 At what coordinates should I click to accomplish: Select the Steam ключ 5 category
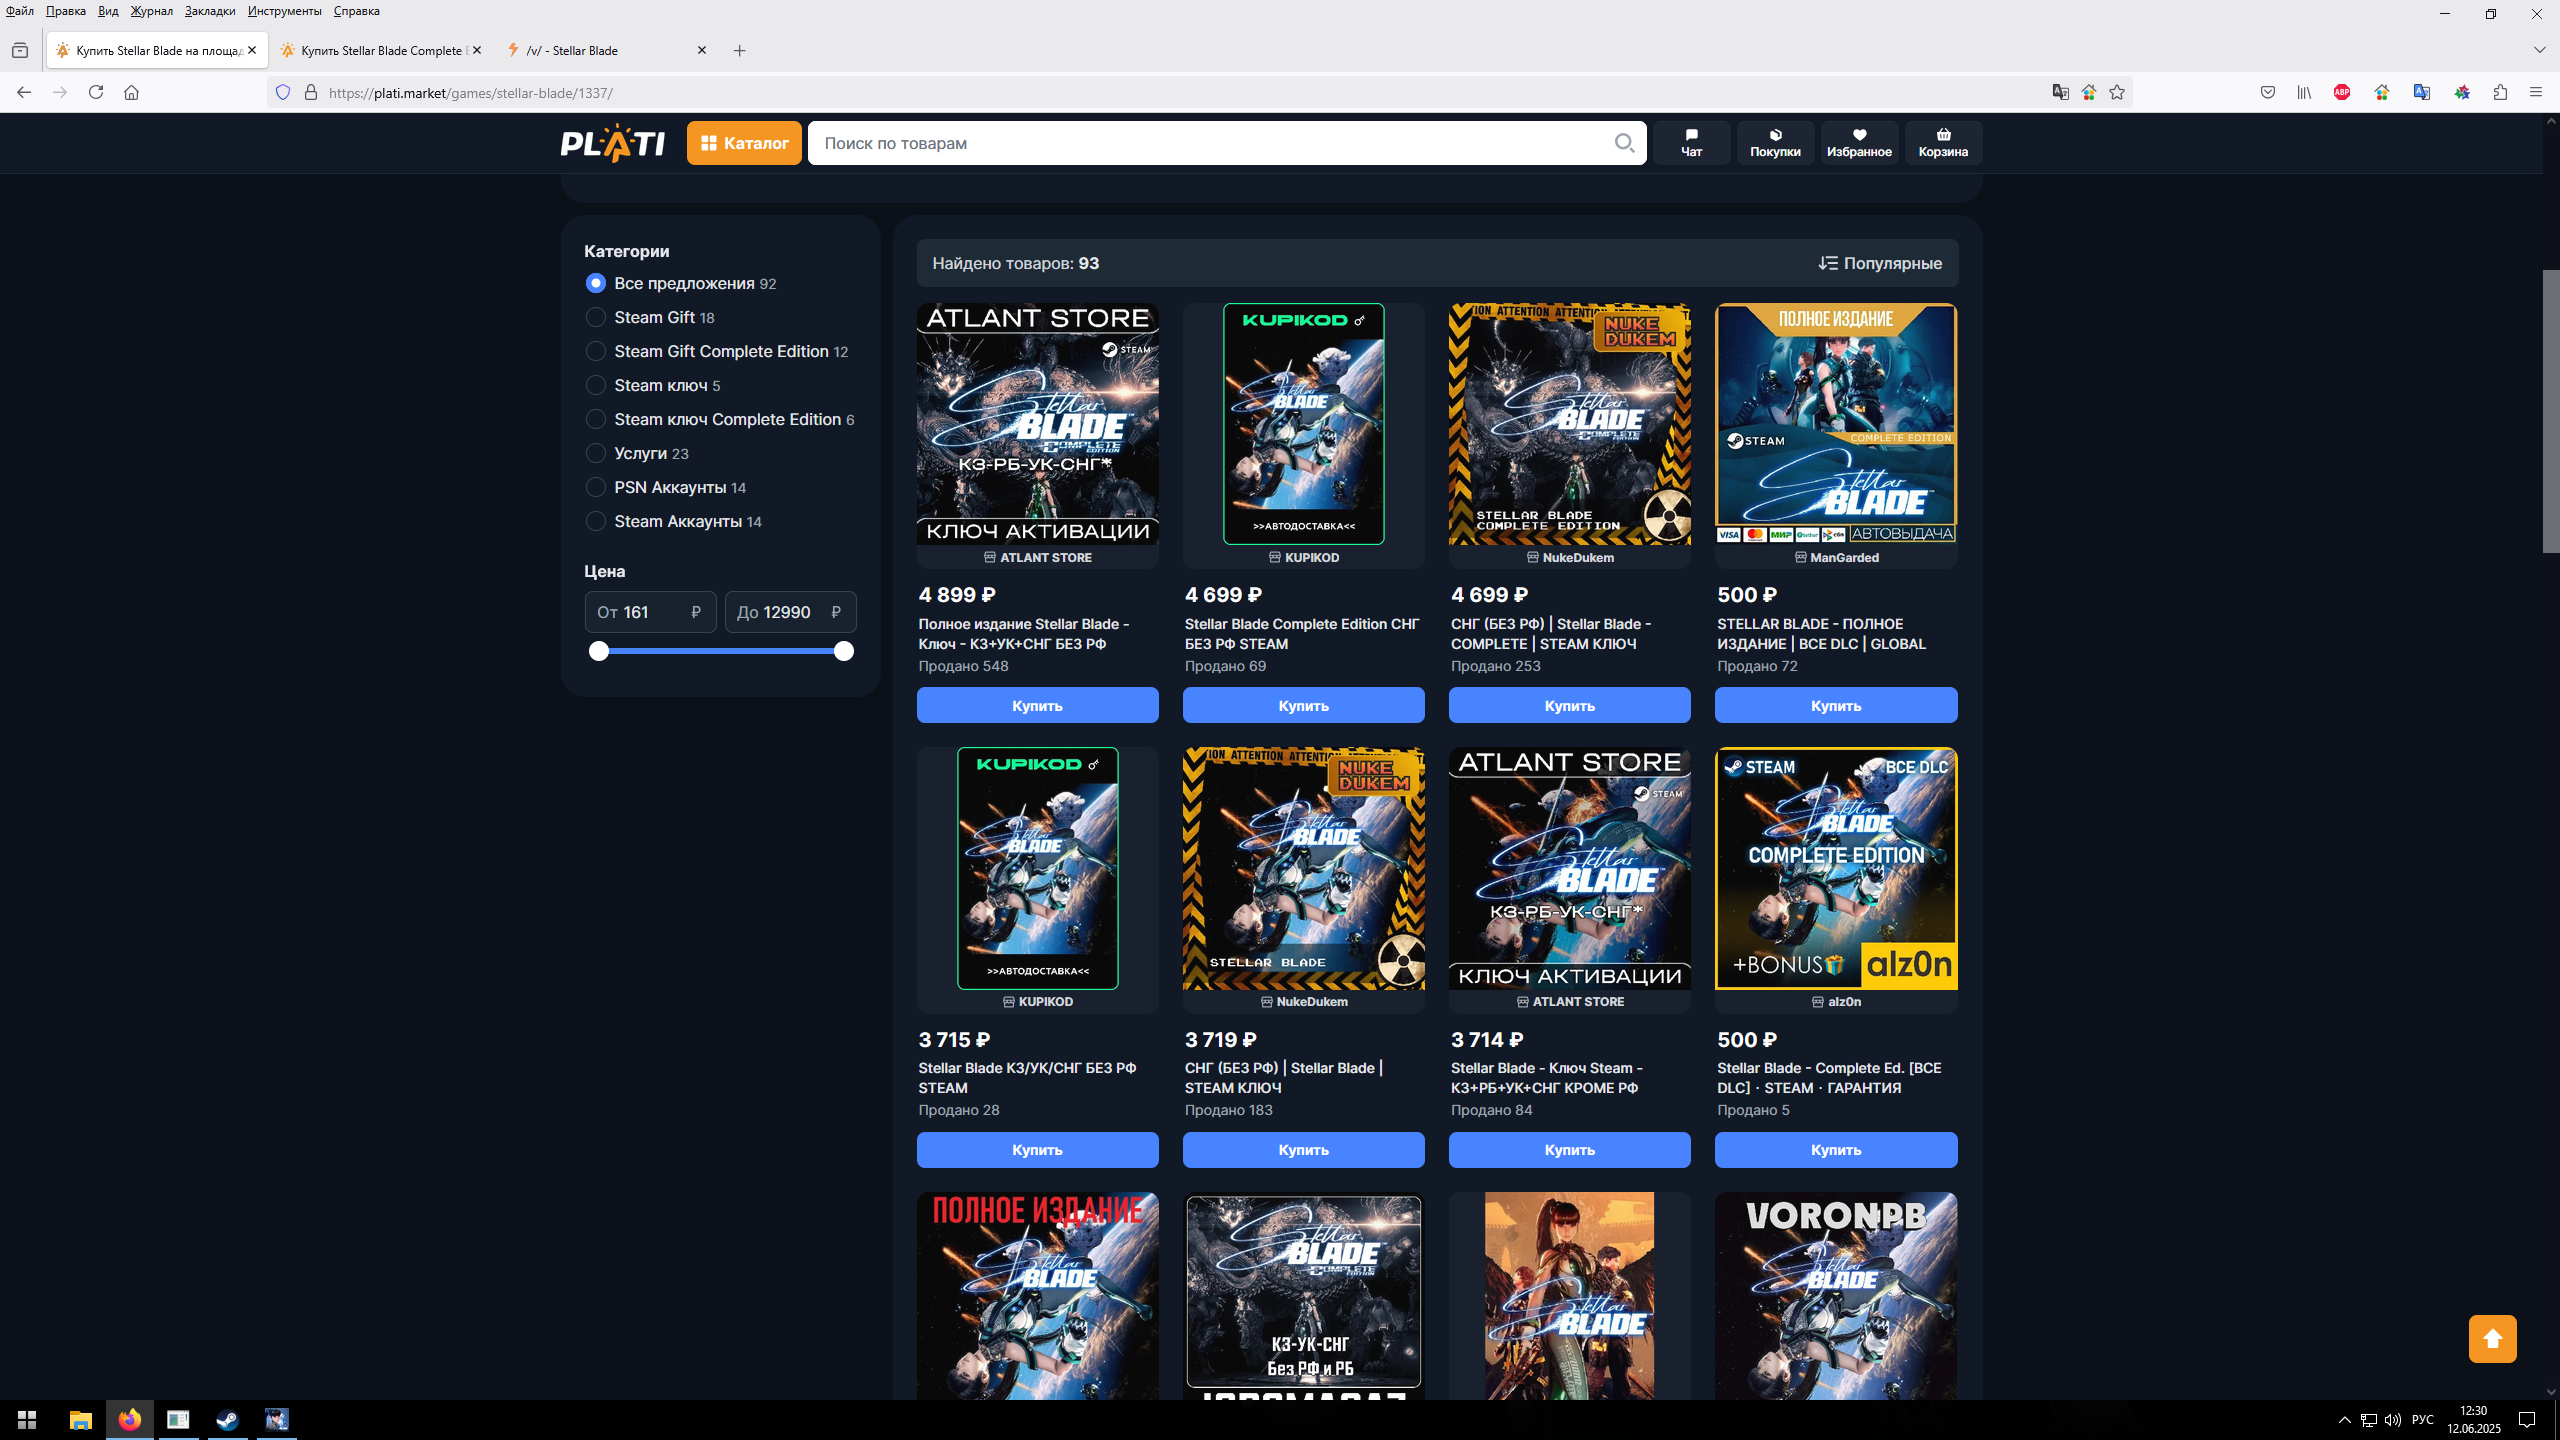pos(653,385)
